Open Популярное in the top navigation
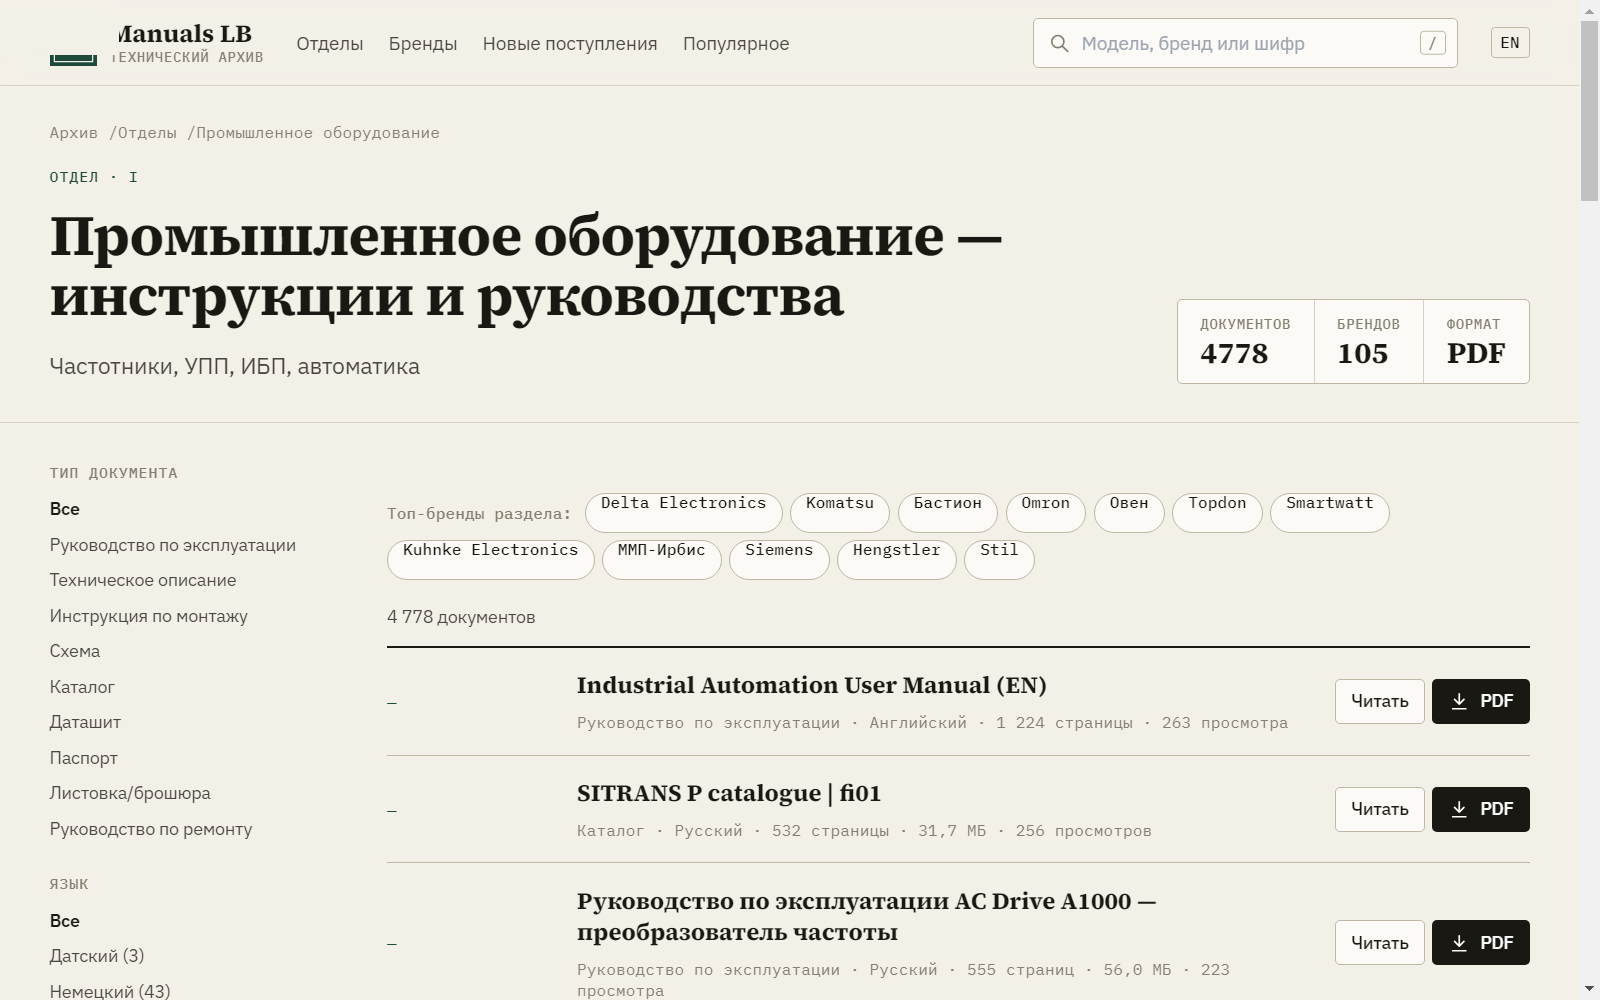The height and width of the screenshot is (1000, 1600). 736,44
